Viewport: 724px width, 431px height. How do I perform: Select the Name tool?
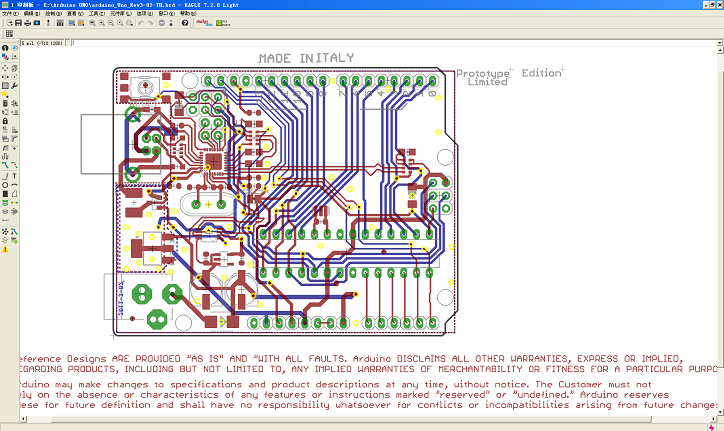pos(5,130)
